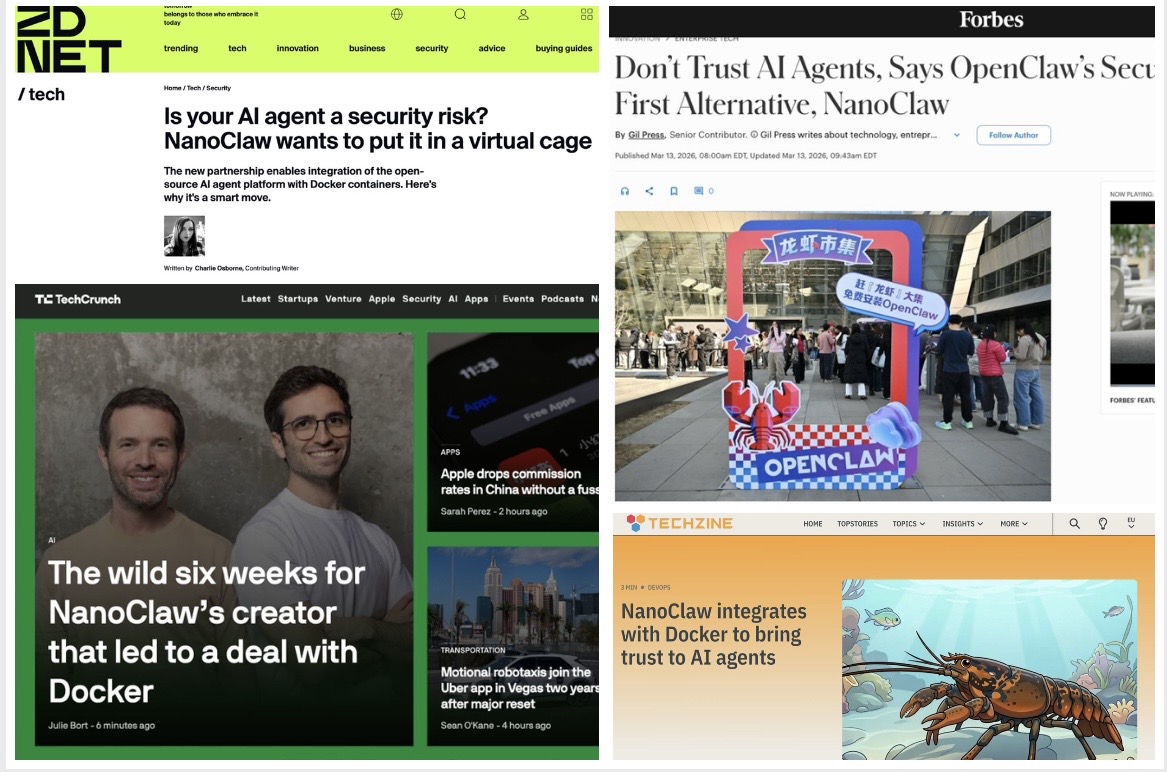Click the ZDNET search magnifier icon
Viewport: 1167px width, 772px height.
click(x=460, y=14)
